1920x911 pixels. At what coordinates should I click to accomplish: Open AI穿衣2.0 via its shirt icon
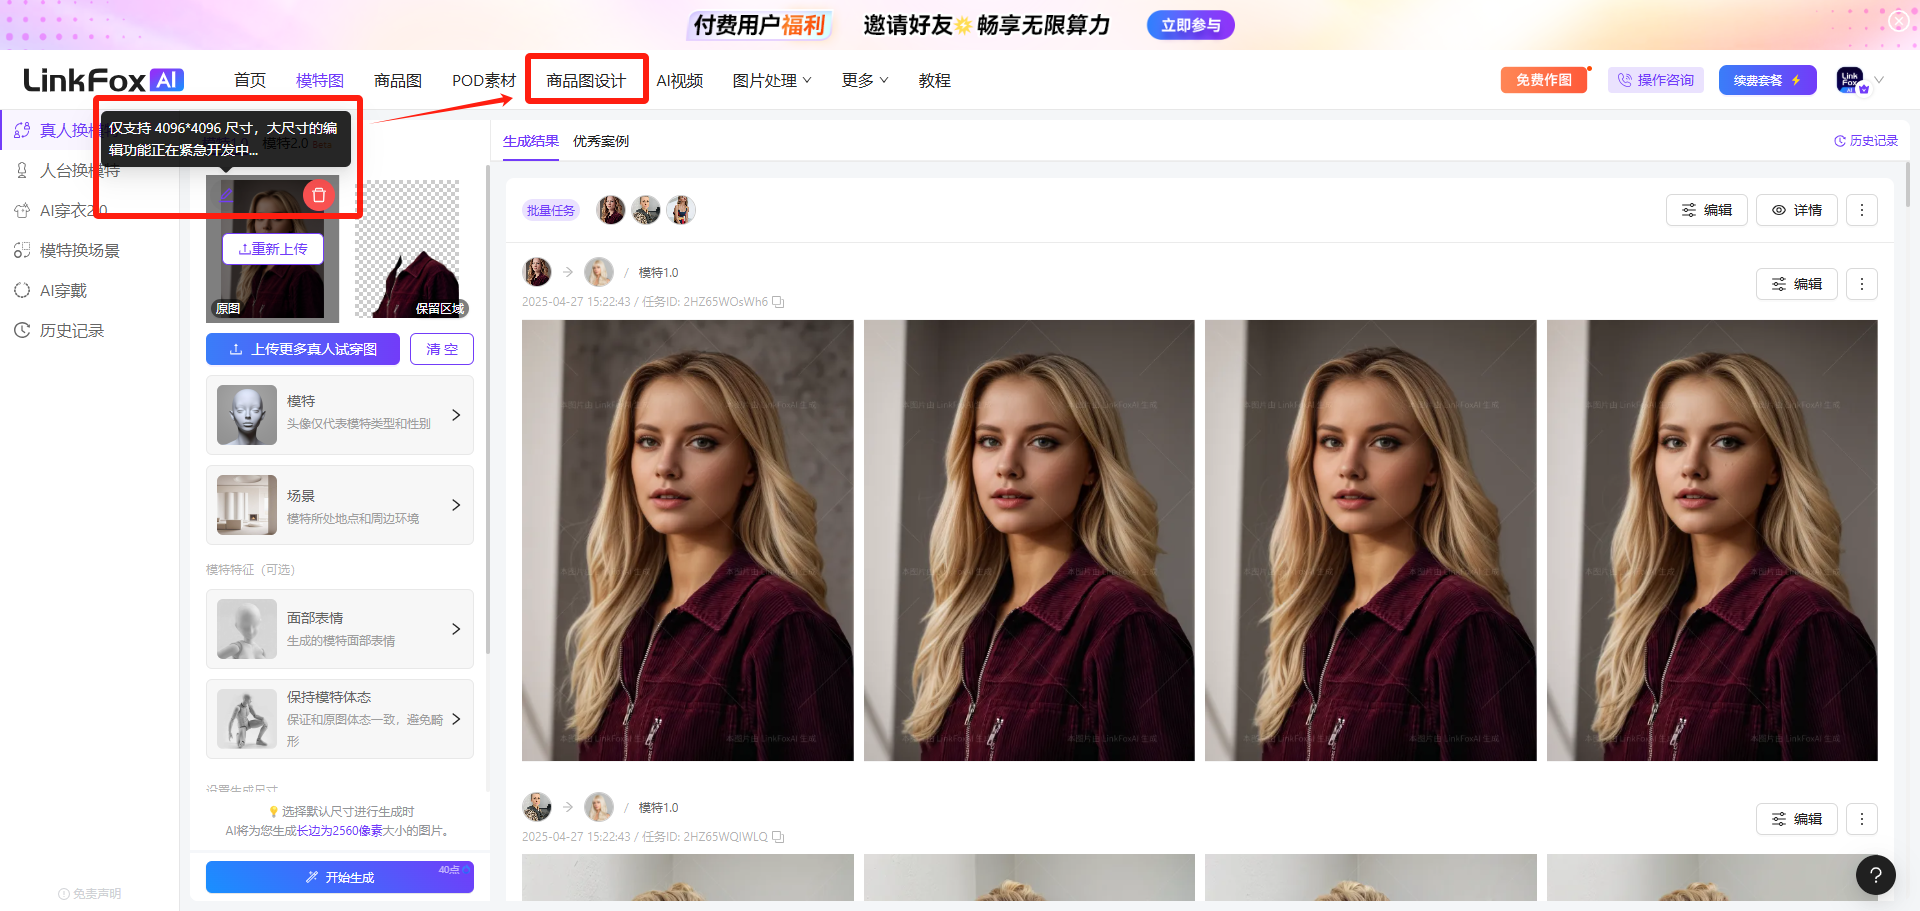pyautogui.click(x=22, y=211)
